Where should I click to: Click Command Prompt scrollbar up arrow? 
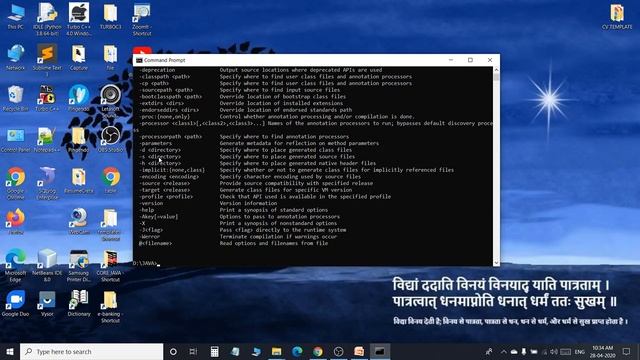(496, 70)
